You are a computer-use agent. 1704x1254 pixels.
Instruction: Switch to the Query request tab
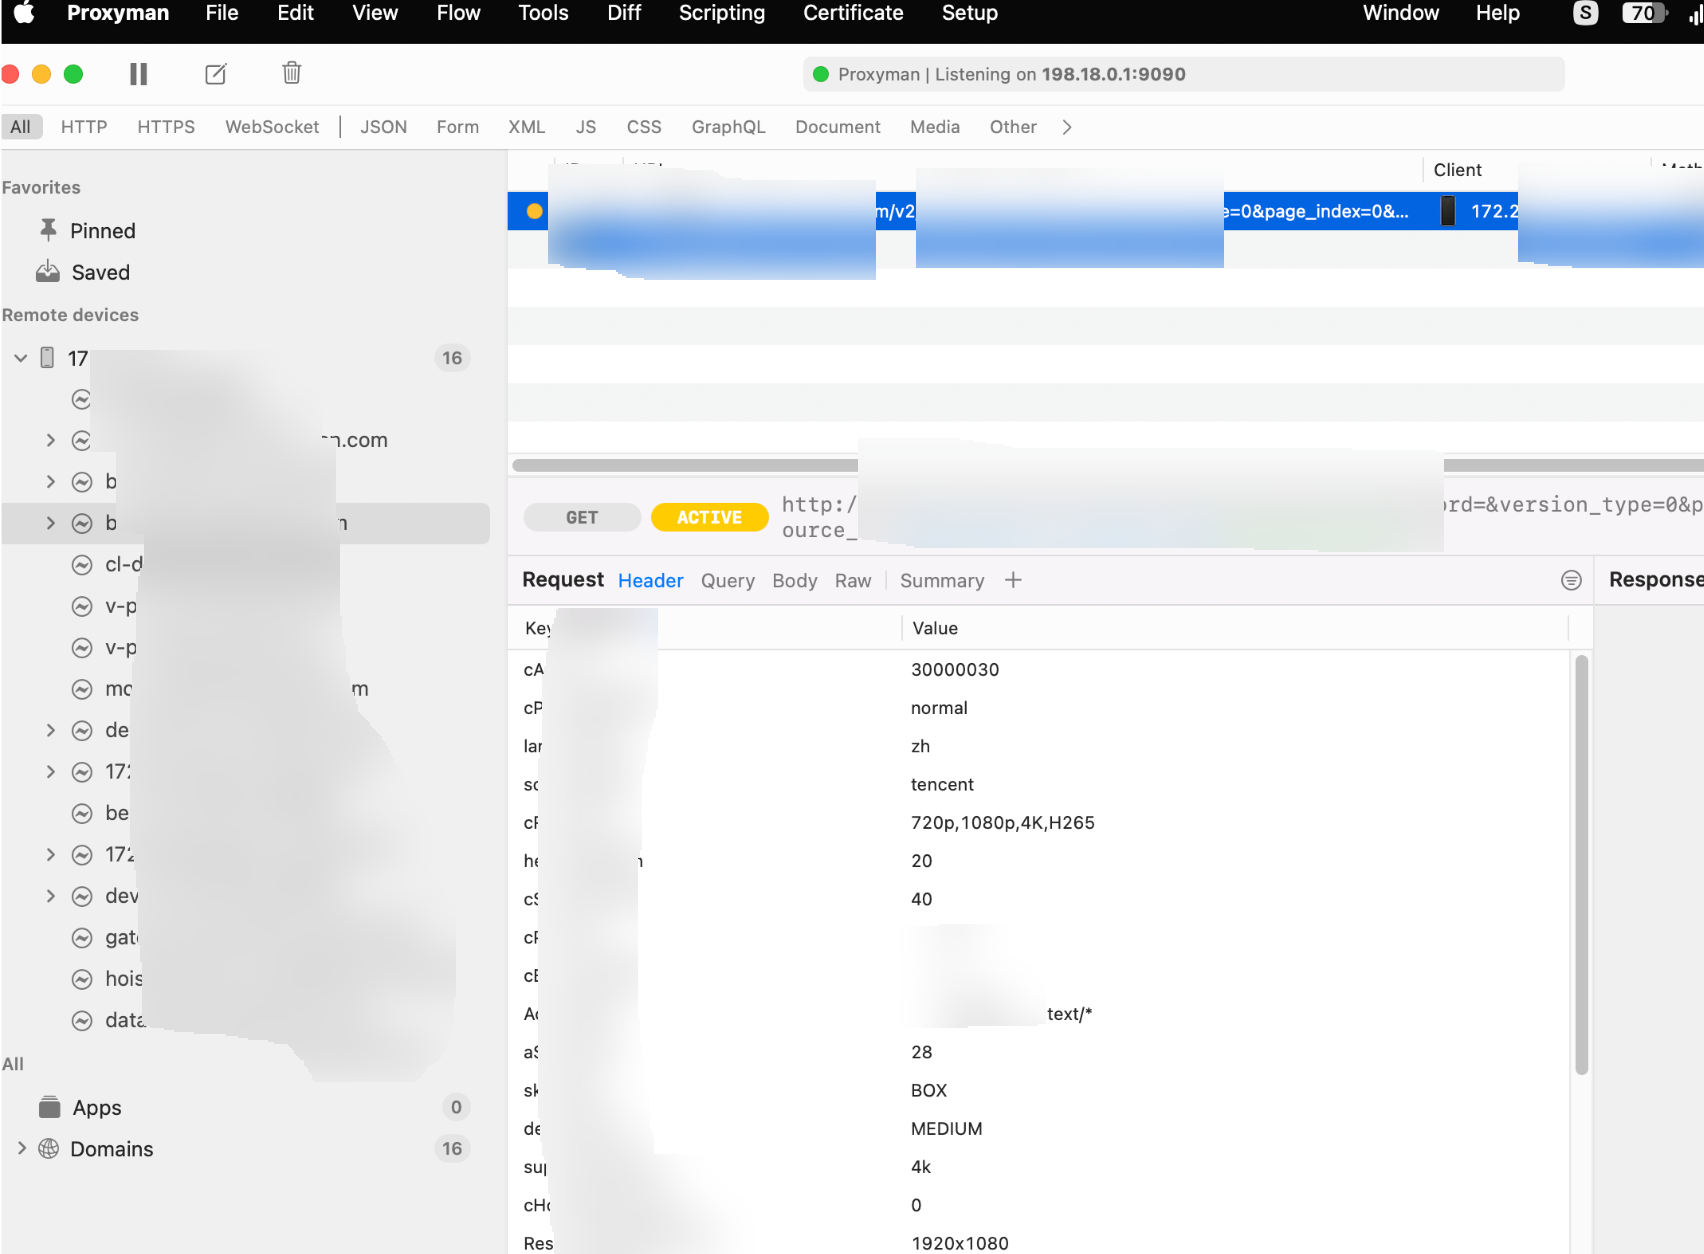pos(727,581)
